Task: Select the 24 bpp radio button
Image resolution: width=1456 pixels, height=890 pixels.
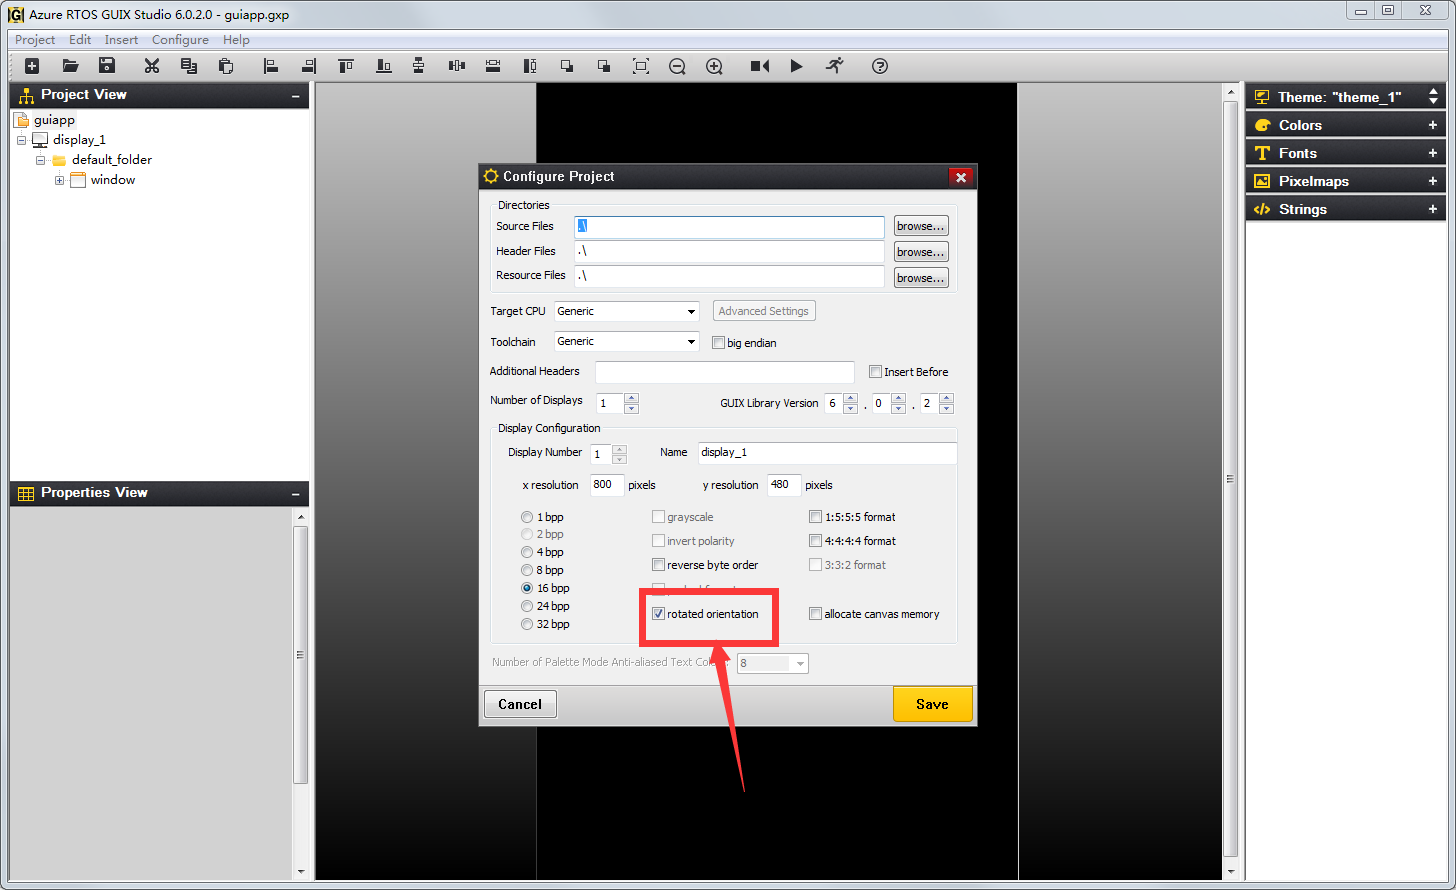Action: [527, 606]
